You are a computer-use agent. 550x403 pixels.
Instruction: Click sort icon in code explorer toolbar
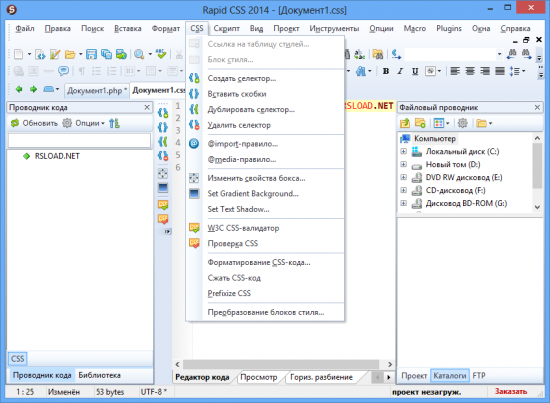point(114,123)
